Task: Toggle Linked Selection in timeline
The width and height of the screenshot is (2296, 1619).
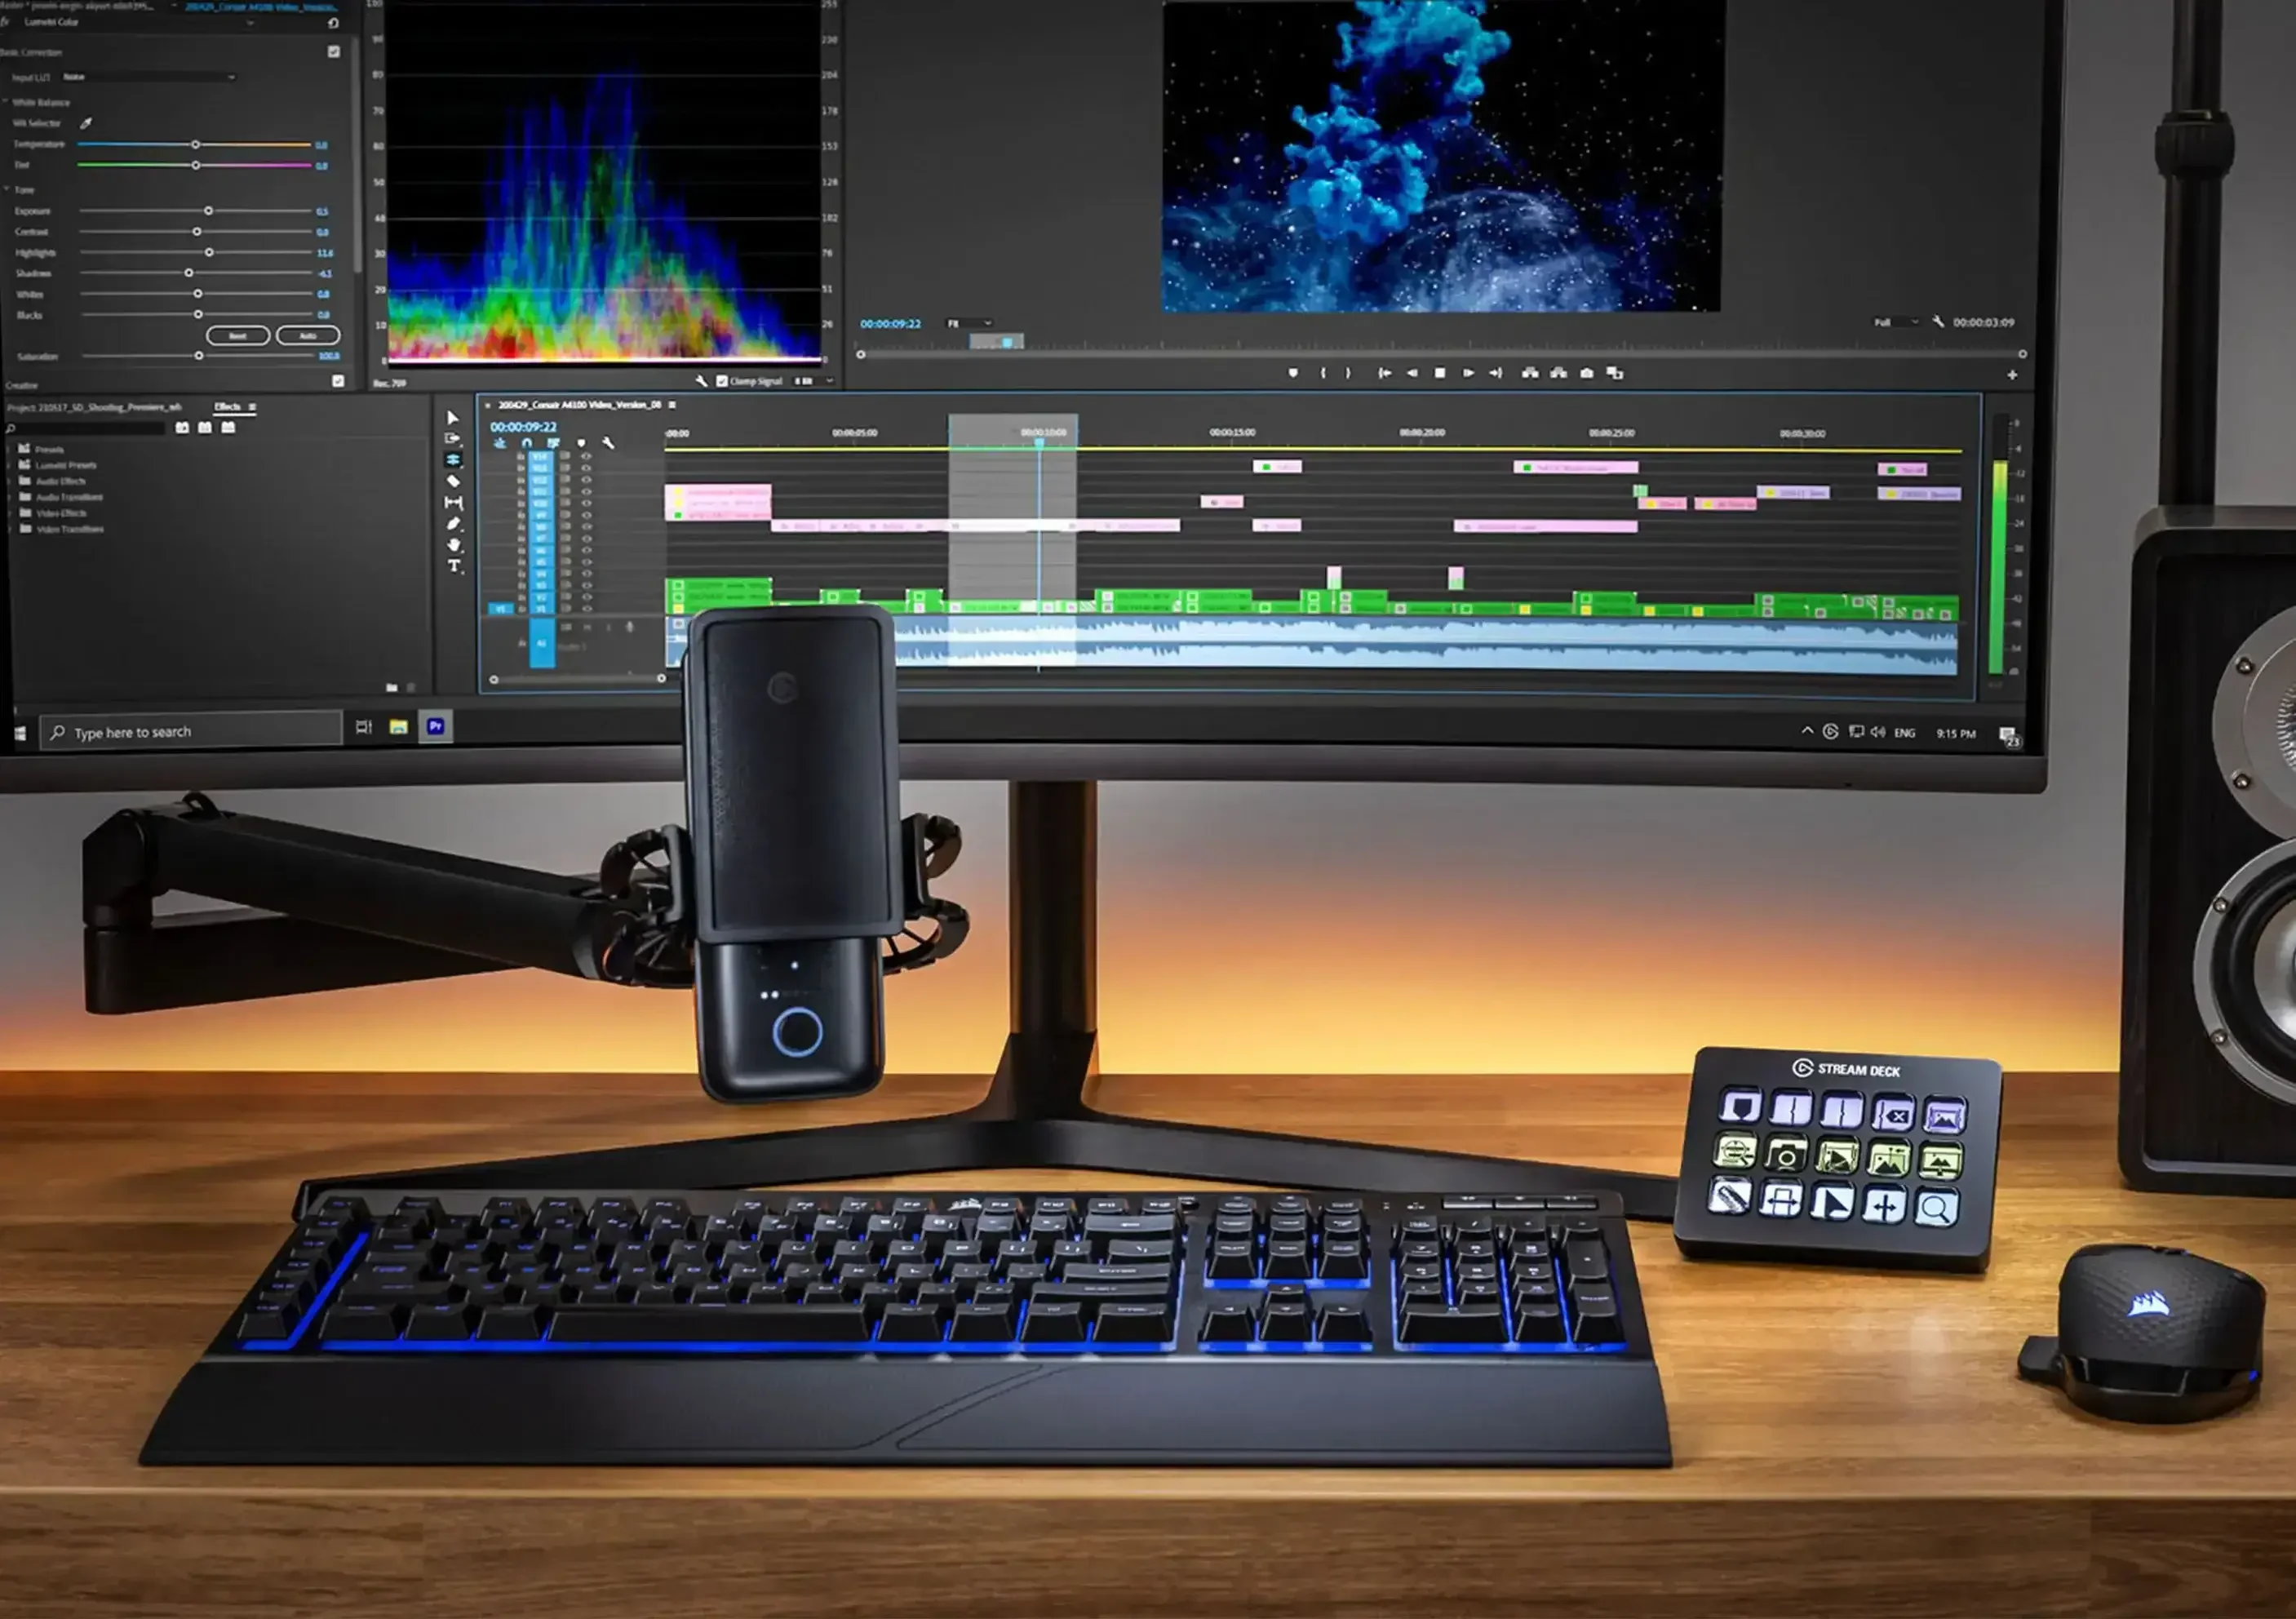Action: point(553,442)
